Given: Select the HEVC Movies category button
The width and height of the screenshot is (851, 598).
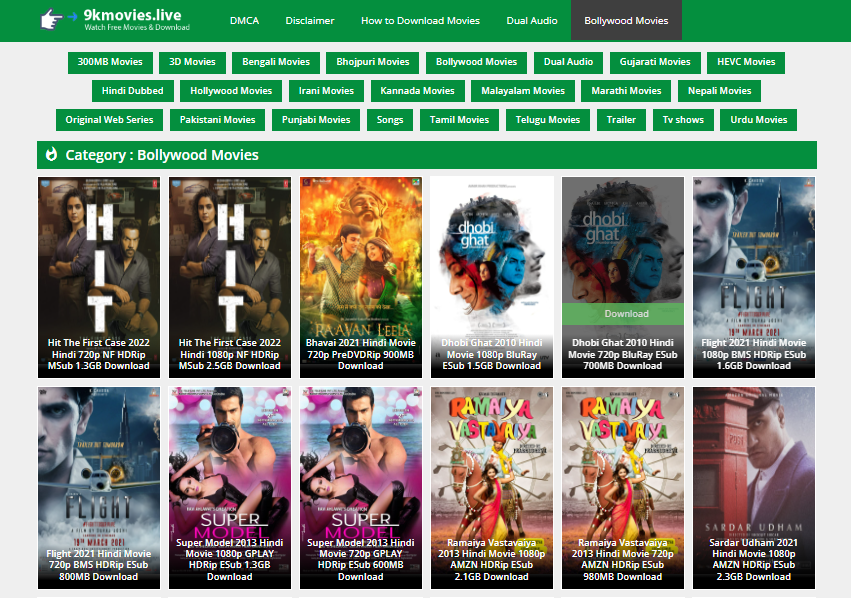Looking at the screenshot, I should [746, 62].
